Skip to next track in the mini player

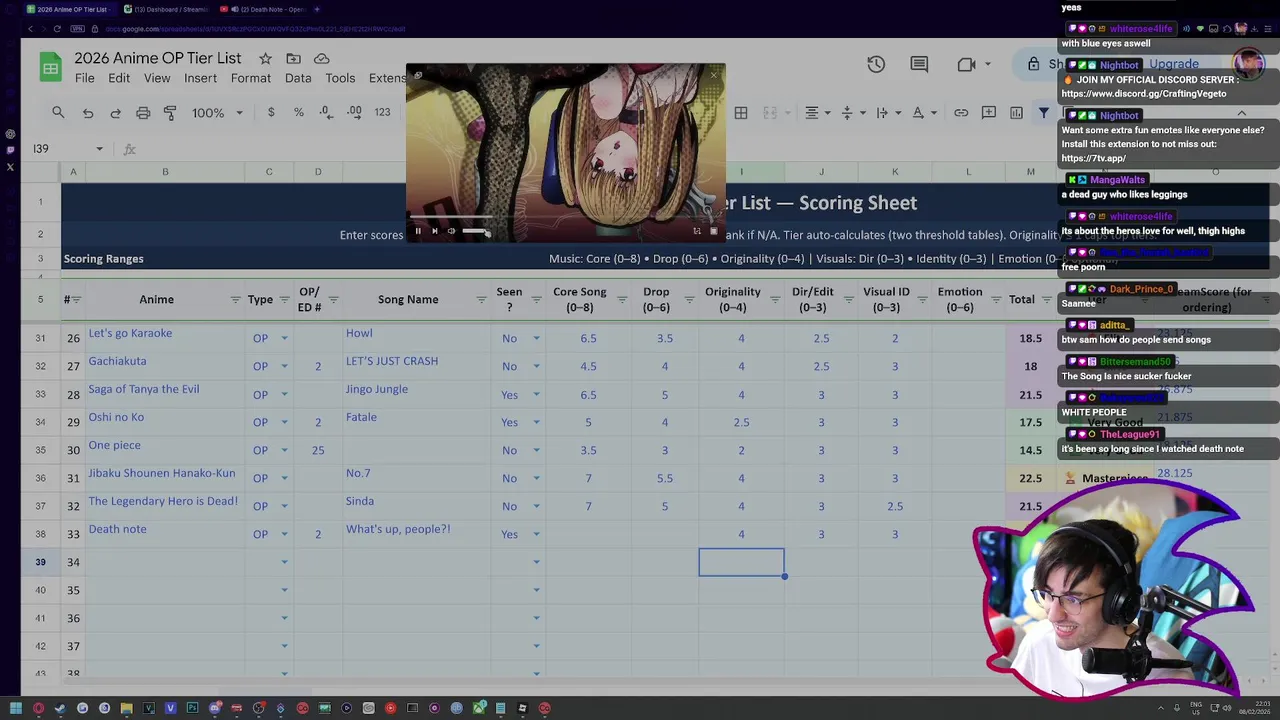pos(434,231)
